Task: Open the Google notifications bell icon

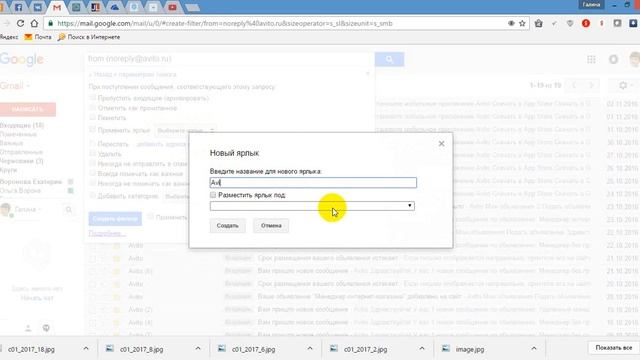Action: click(x=613, y=60)
